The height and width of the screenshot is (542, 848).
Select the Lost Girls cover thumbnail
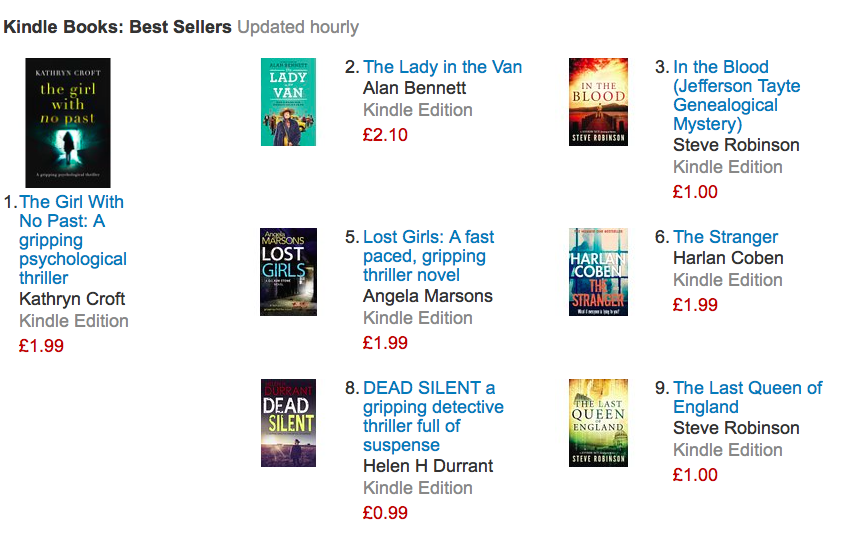coord(288,272)
